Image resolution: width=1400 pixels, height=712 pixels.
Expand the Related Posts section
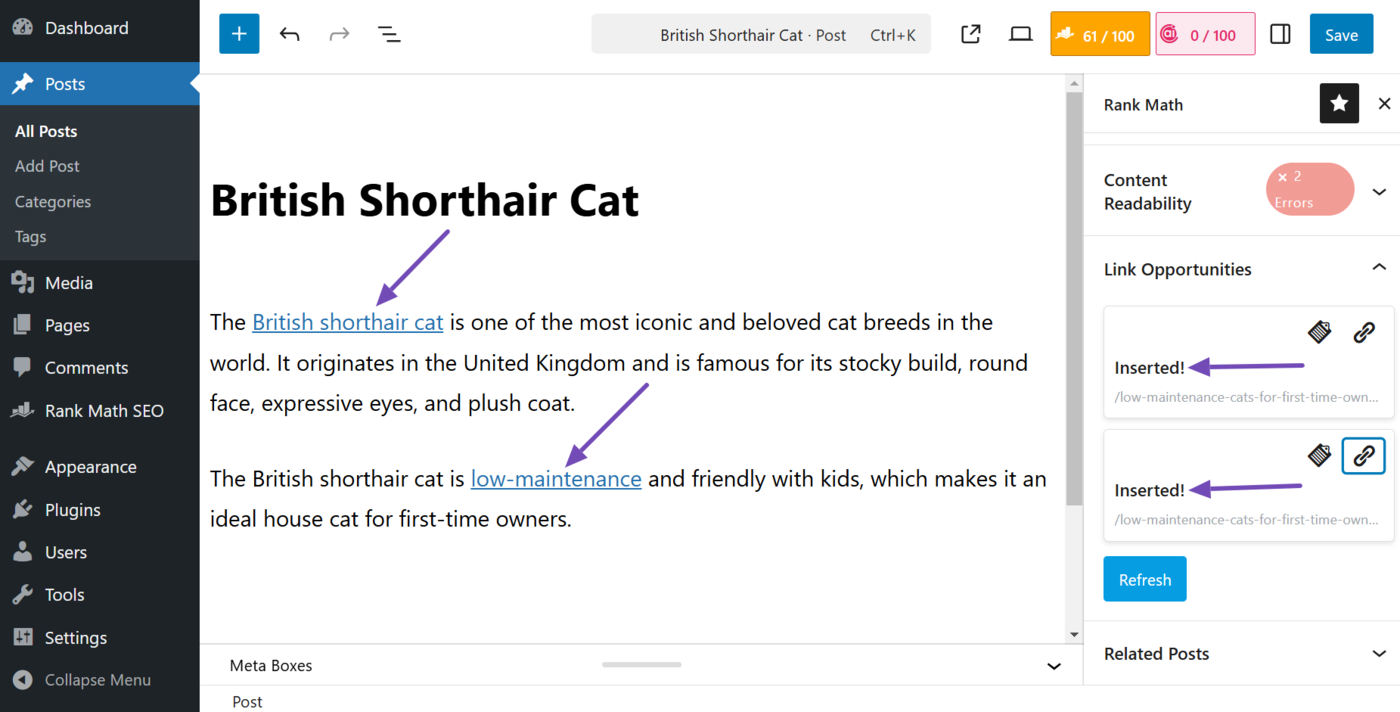coord(1378,653)
